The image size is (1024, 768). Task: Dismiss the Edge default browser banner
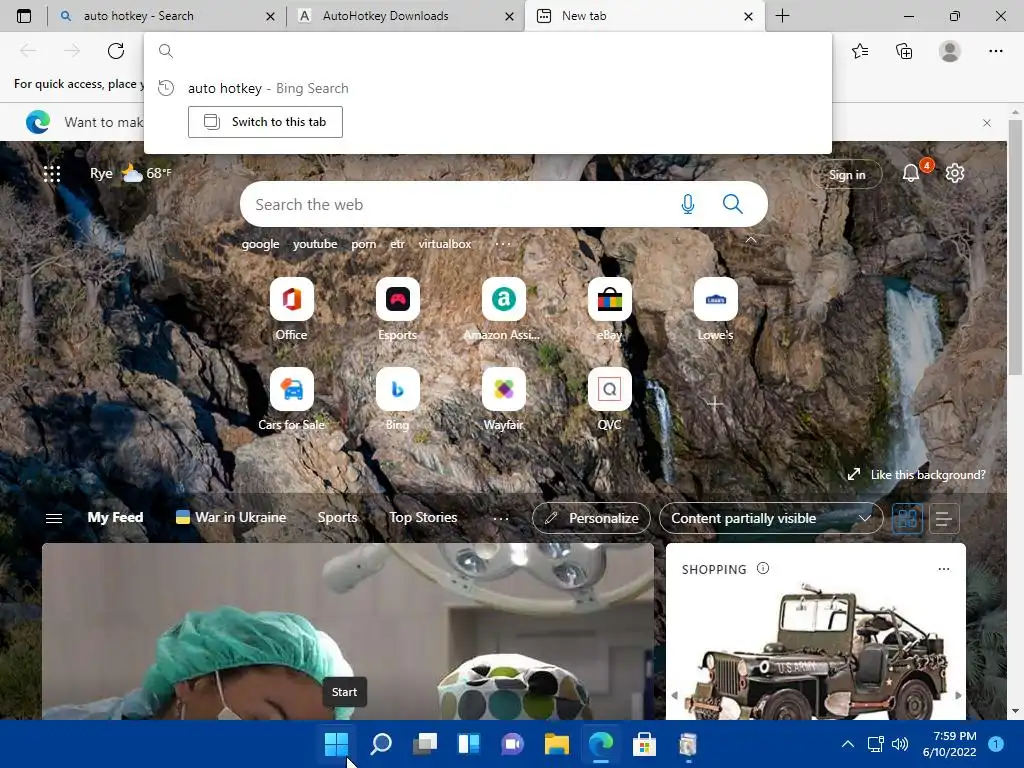987,123
